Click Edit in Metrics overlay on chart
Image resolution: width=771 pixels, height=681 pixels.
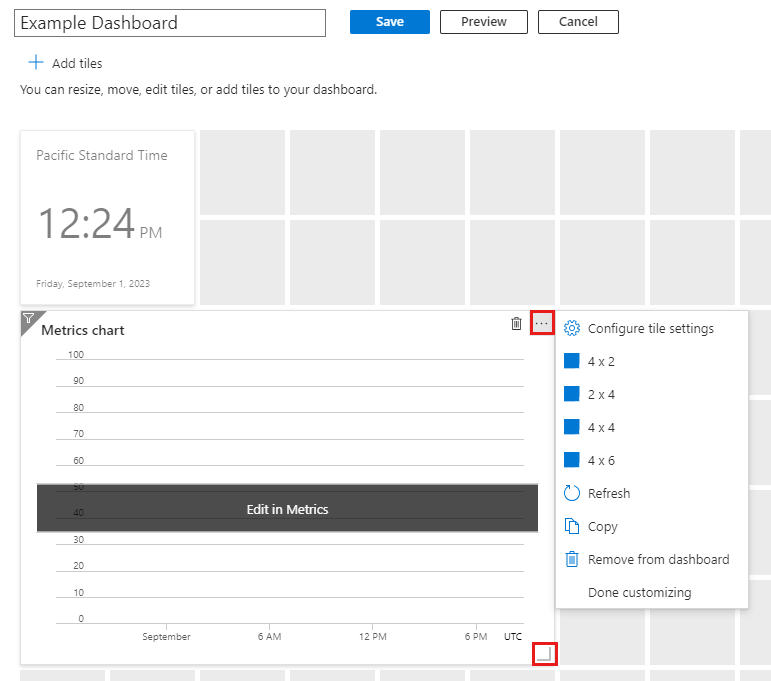(x=287, y=509)
